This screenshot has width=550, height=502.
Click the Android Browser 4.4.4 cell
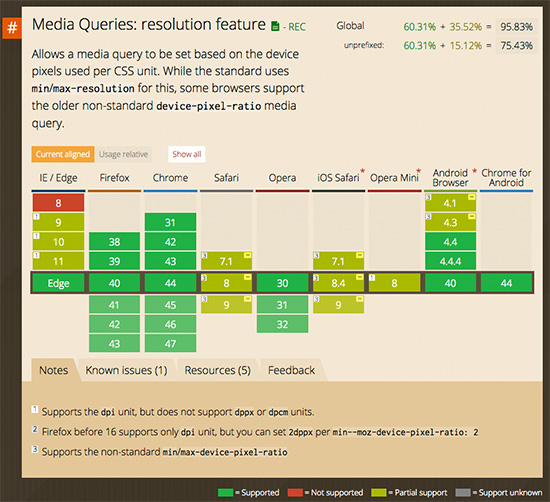click(x=450, y=261)
